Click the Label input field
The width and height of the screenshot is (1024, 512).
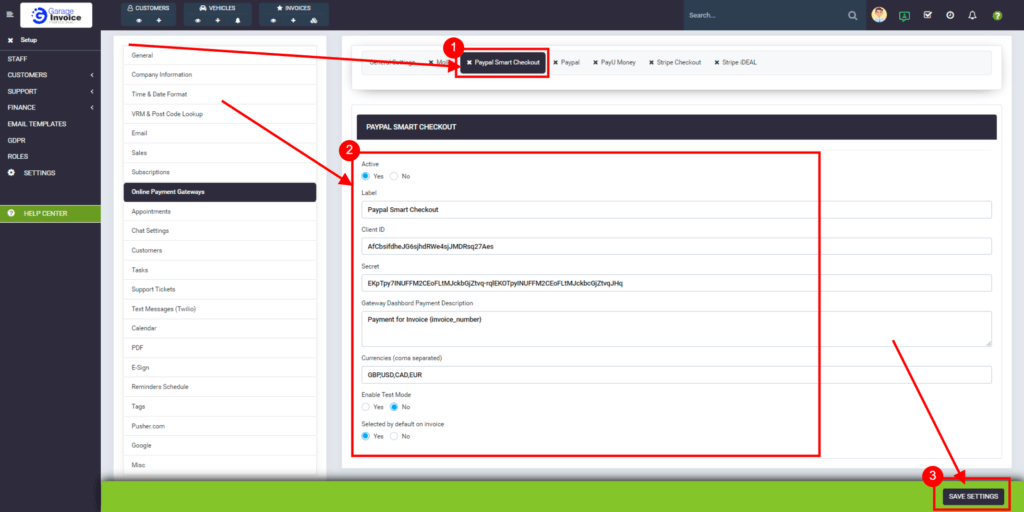point(677,210)
